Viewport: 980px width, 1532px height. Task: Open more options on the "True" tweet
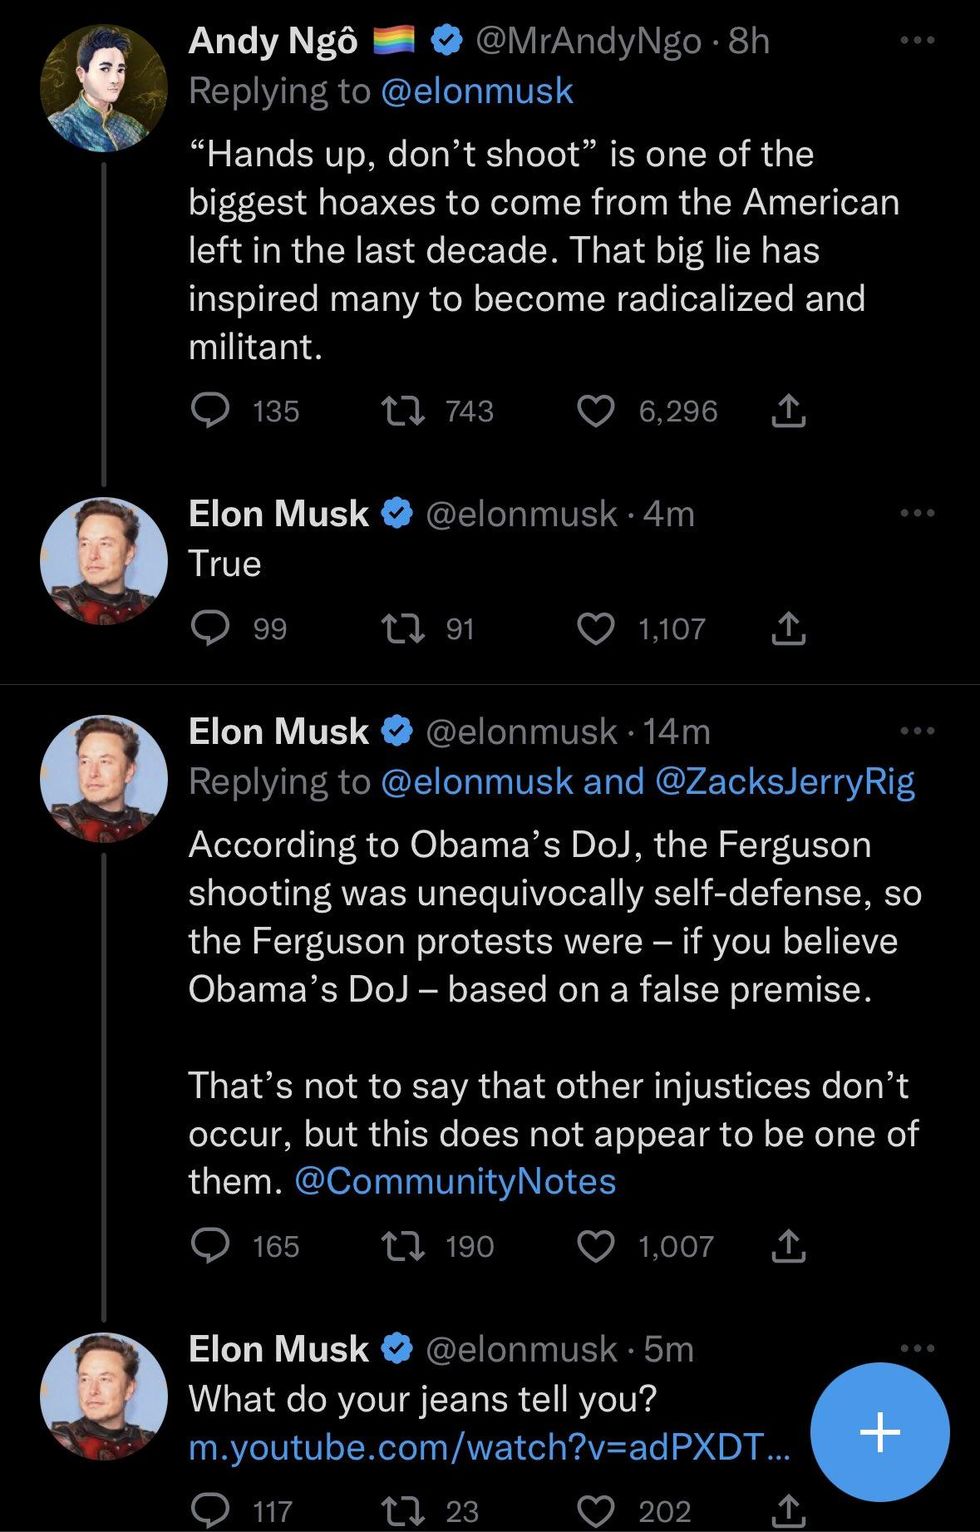click(917, 514)
